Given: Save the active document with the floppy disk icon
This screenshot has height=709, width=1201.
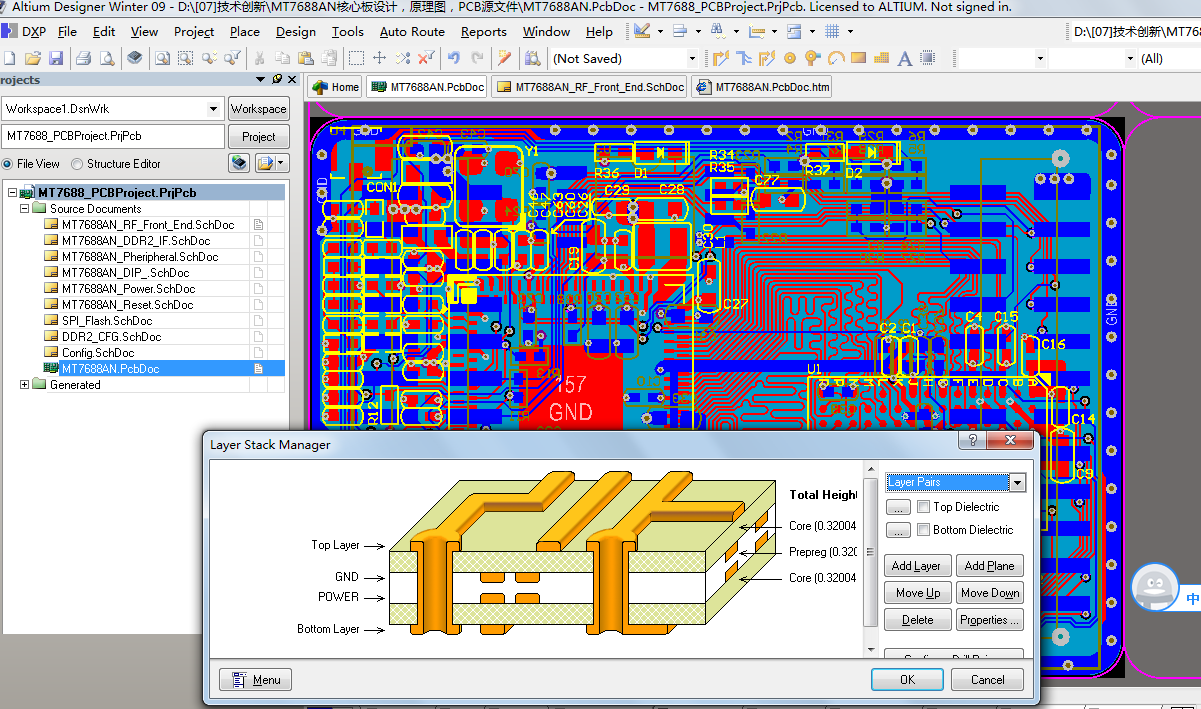Looking at the screenshot, I should (x=56, y=58).
